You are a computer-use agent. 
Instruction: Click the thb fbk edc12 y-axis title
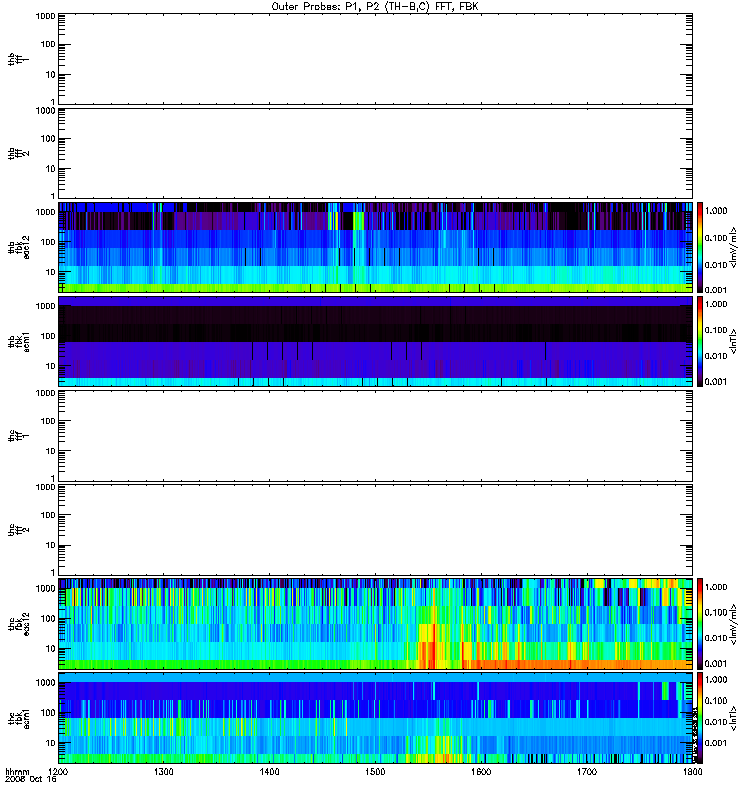pyautogui.click(x=19, y=247)
